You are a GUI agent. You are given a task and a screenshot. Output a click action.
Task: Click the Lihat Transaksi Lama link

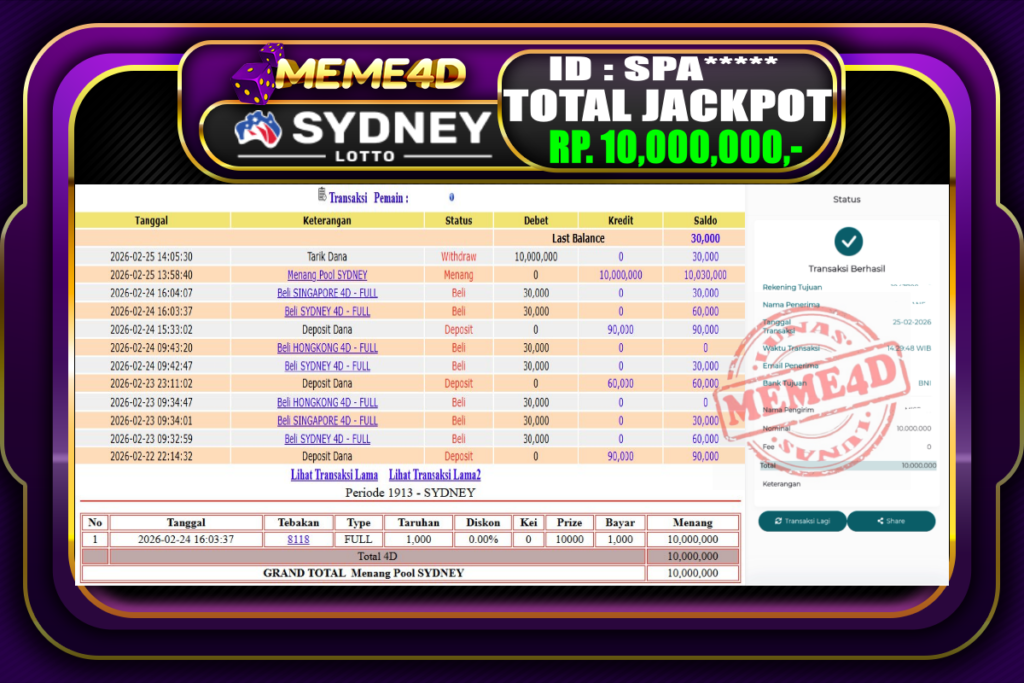point(334,475)
